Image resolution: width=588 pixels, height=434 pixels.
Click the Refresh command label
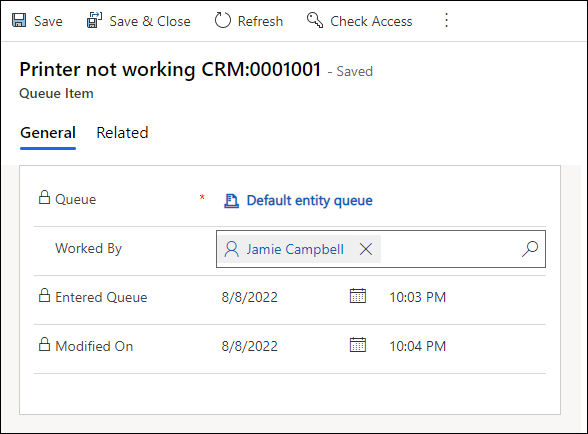[260, 21]
